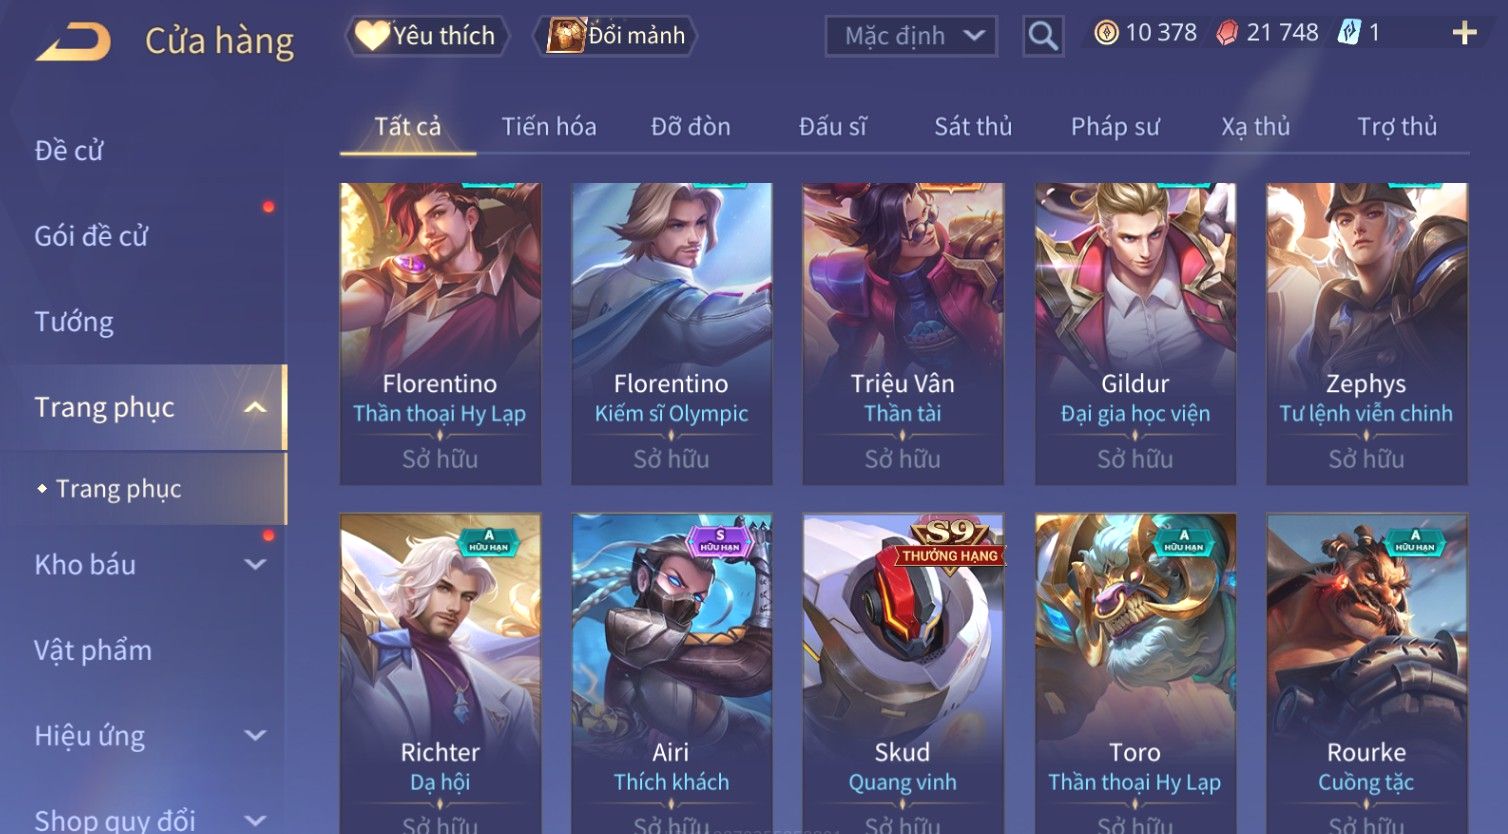The height and width of the screenshot is (834, 1508).
Task: Tap the plus icon to add currency
Action: click(x=1464, y=33)
